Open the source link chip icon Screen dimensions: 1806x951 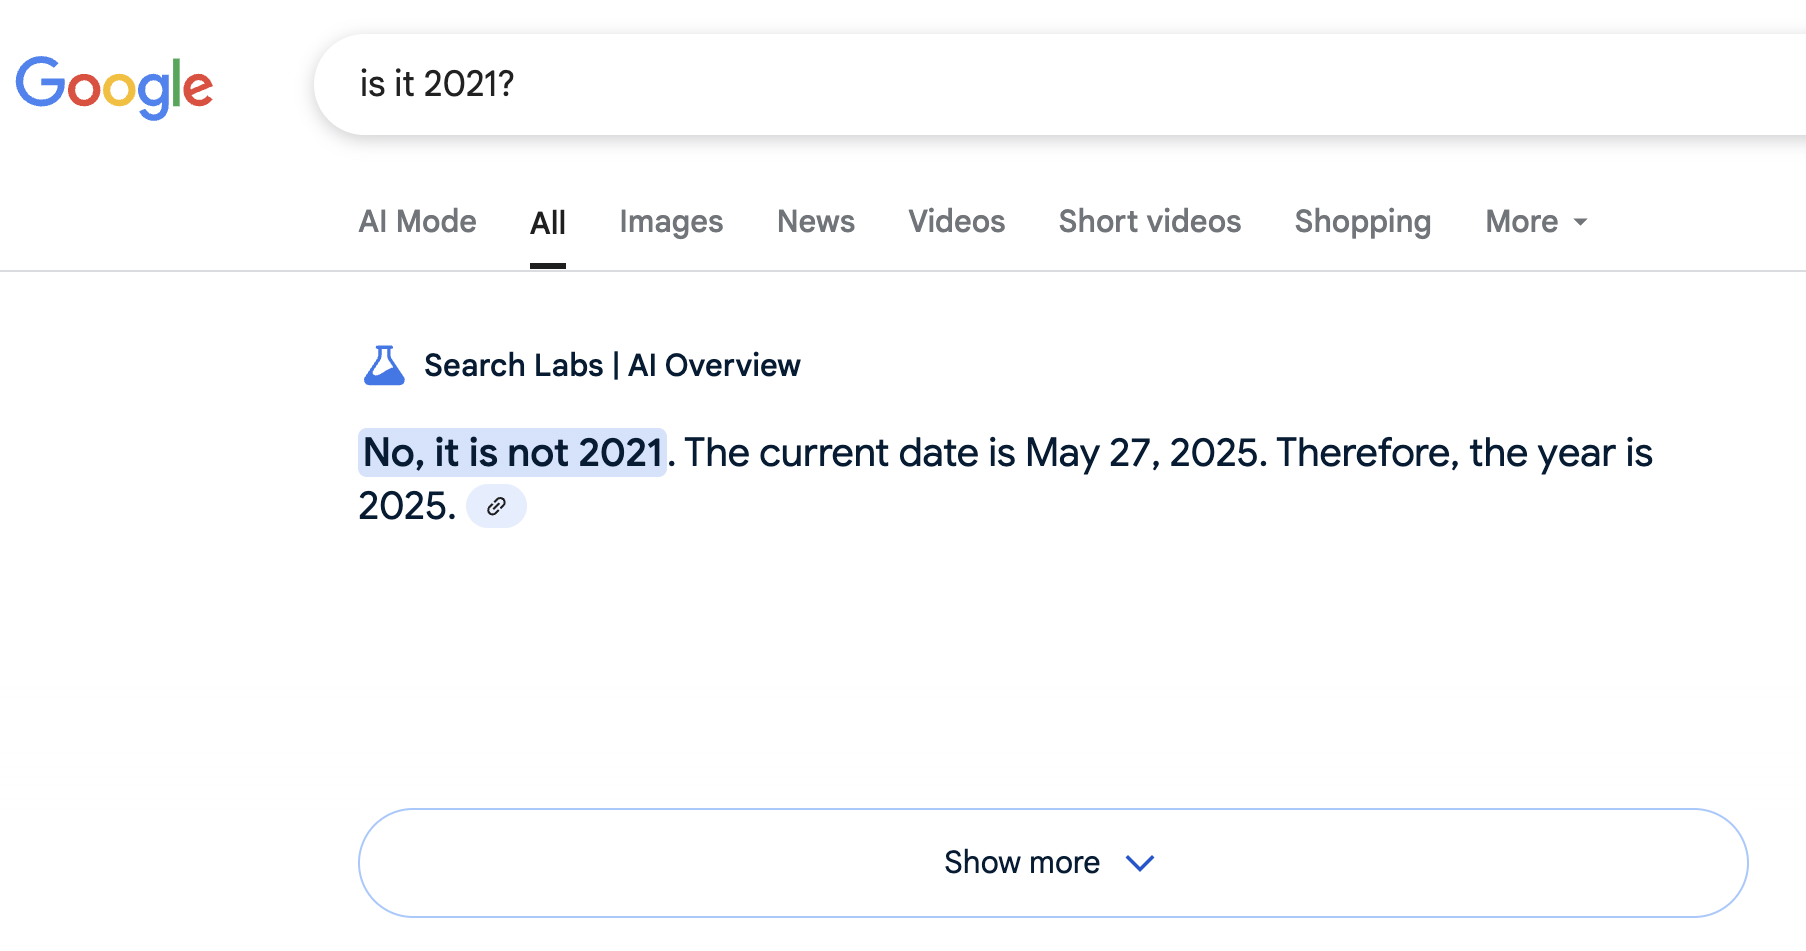(496, 506)
